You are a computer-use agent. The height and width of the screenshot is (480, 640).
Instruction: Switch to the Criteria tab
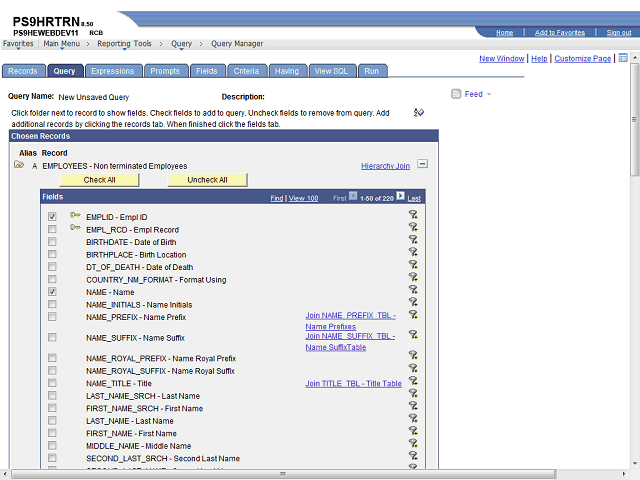tap(245, 71)
